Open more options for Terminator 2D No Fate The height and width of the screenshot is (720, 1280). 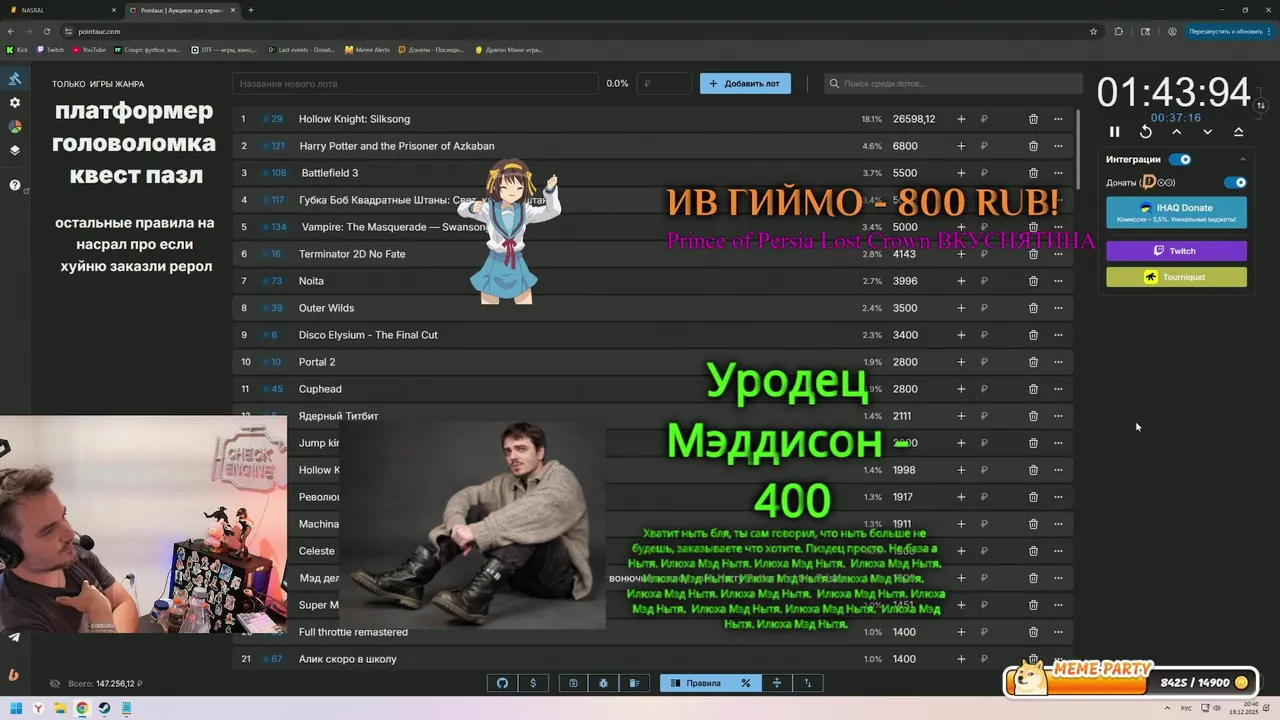pos(1058,254)
